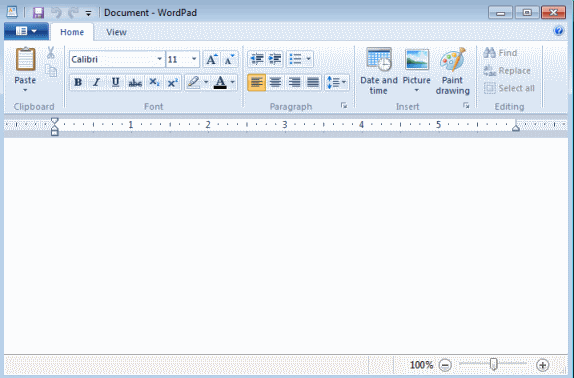Open the line spacing dropdown

(336, 83)
